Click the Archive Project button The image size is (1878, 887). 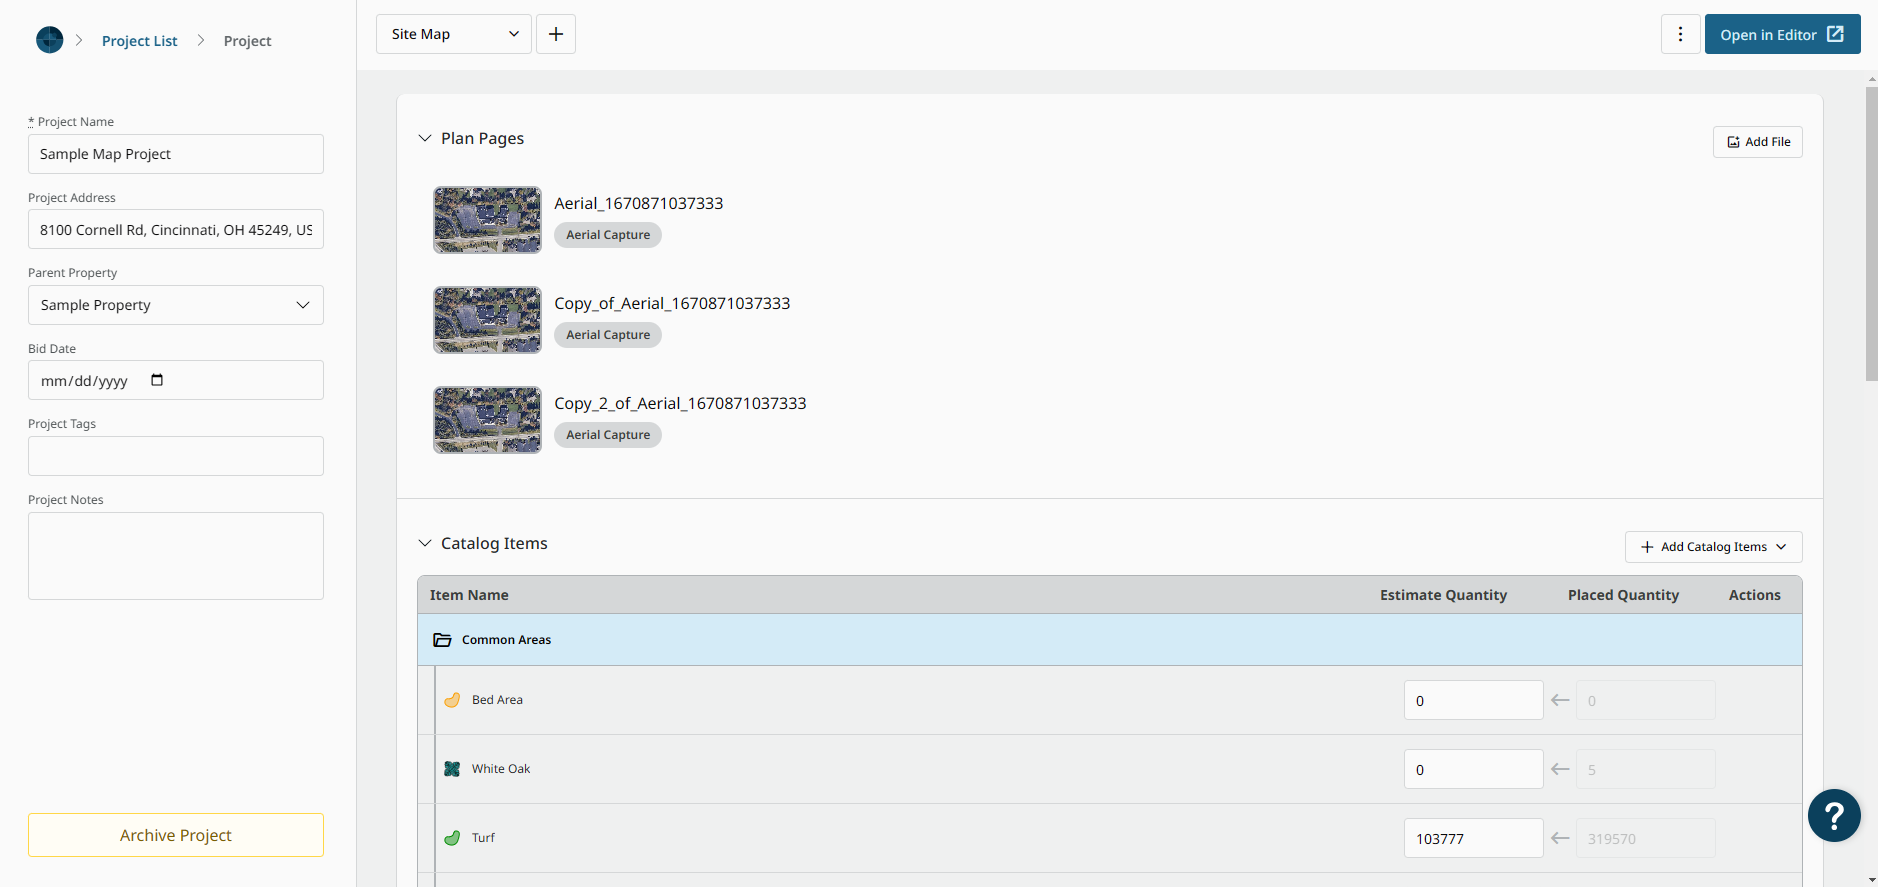pos(176,835)
